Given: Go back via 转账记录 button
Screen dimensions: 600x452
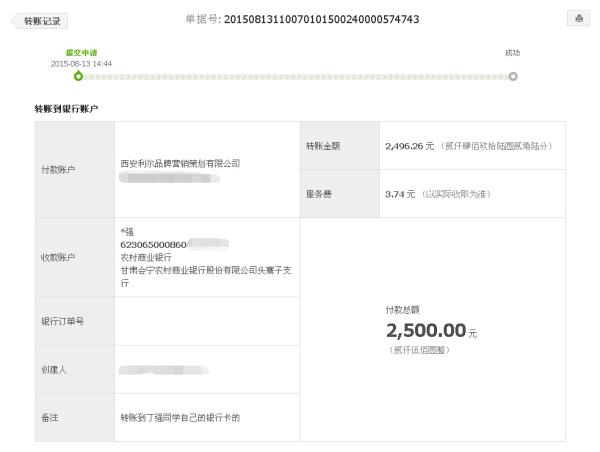Looking at the screenshot, I should point(39,21).
